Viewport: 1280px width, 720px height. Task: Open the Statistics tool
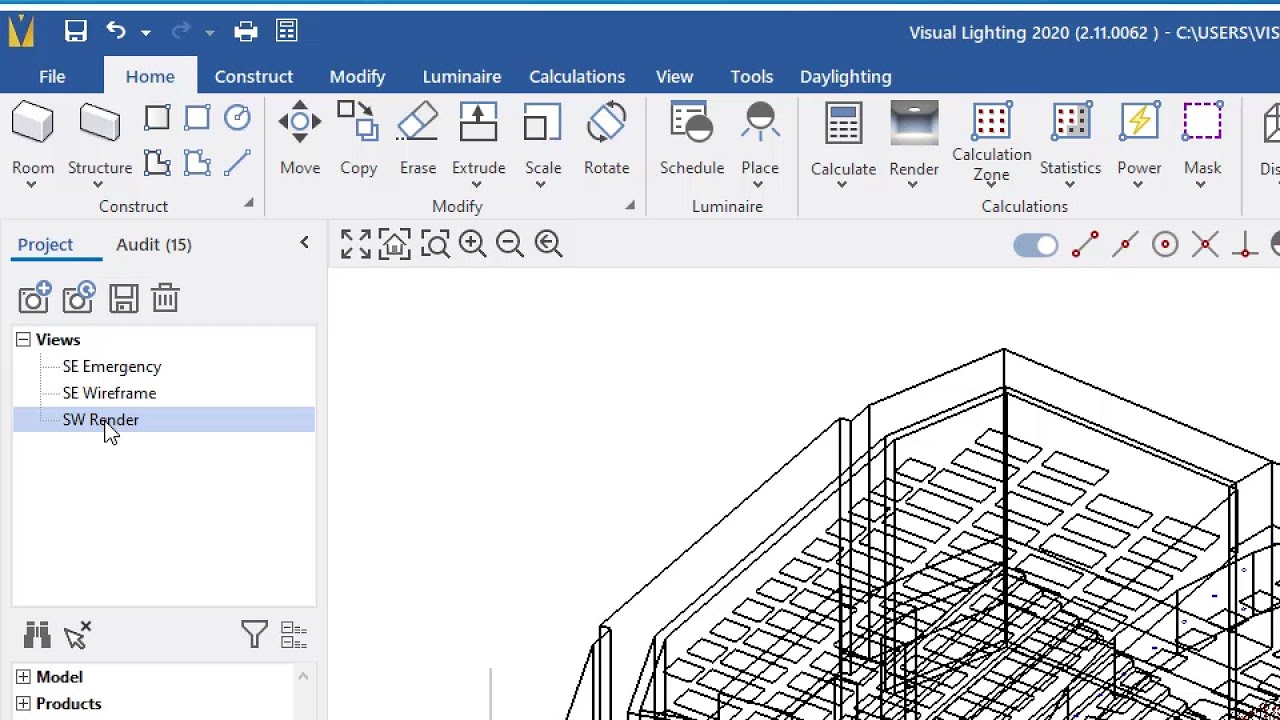click(x=1070, y=140)
